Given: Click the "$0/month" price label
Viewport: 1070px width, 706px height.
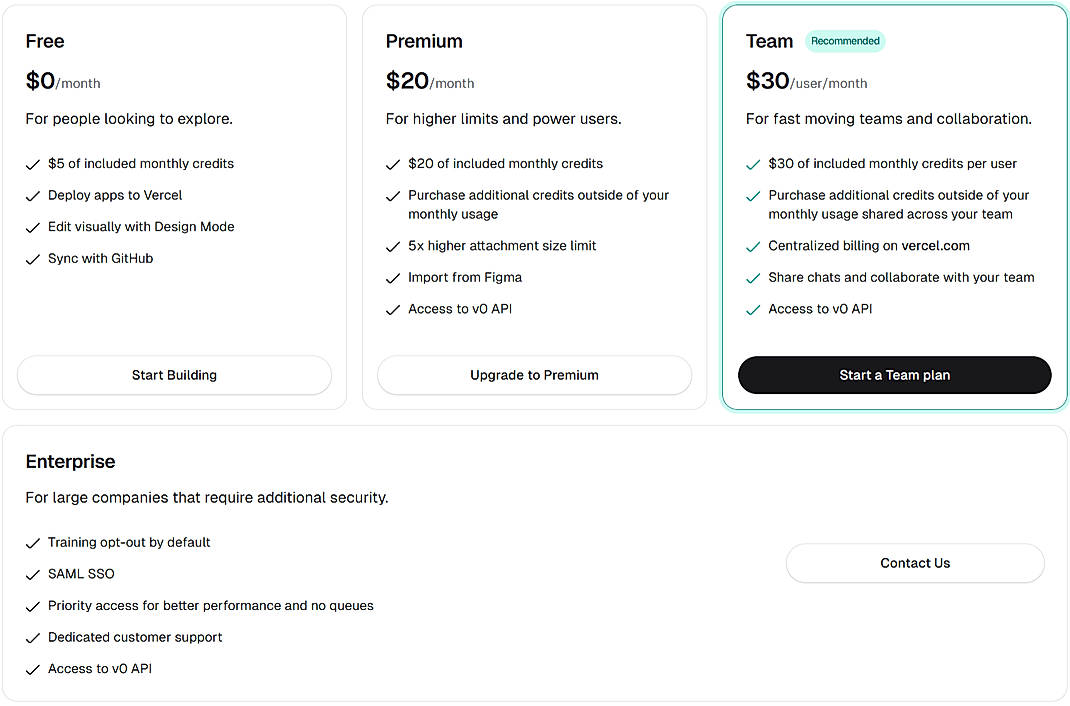Looking at the screenshot, I should pyautogui.click(x=63, y=82).
